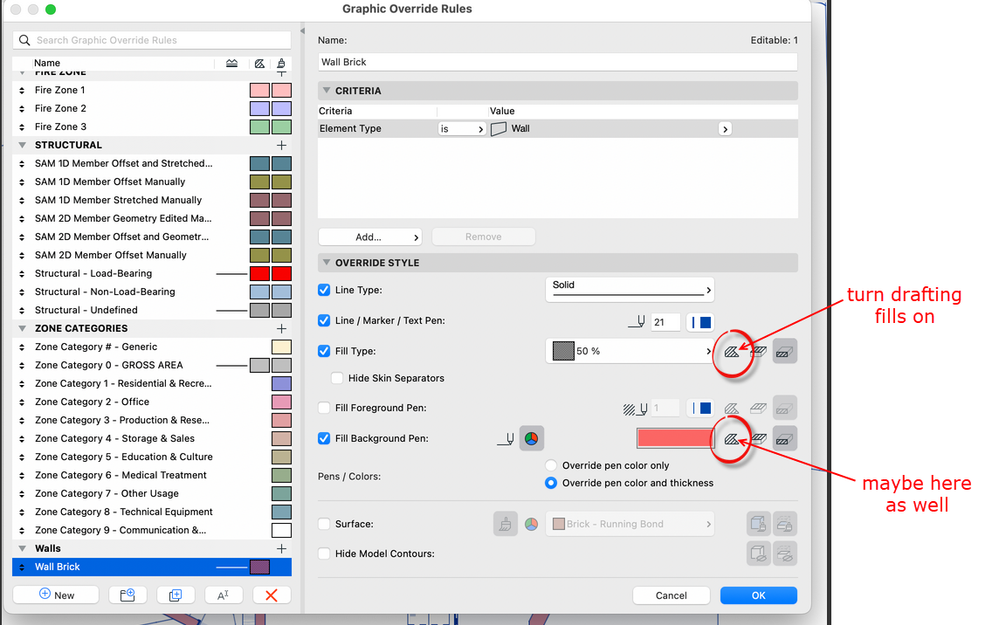The width and height of the screenshot is (999, 625).
Task: Select the Wall Brick rule
Action: click(152, 567)
